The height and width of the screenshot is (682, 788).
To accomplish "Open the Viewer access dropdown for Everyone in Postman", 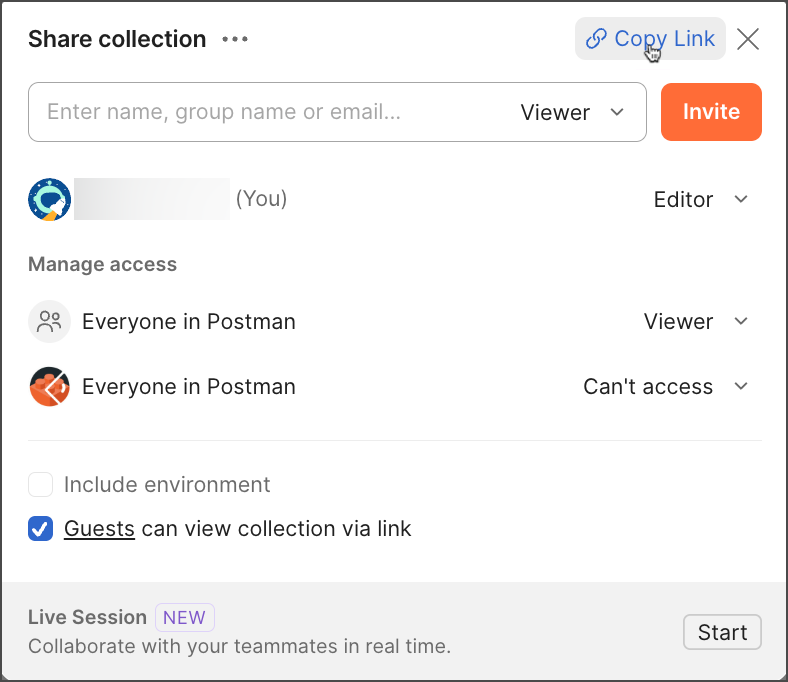I will coord(695,322).
